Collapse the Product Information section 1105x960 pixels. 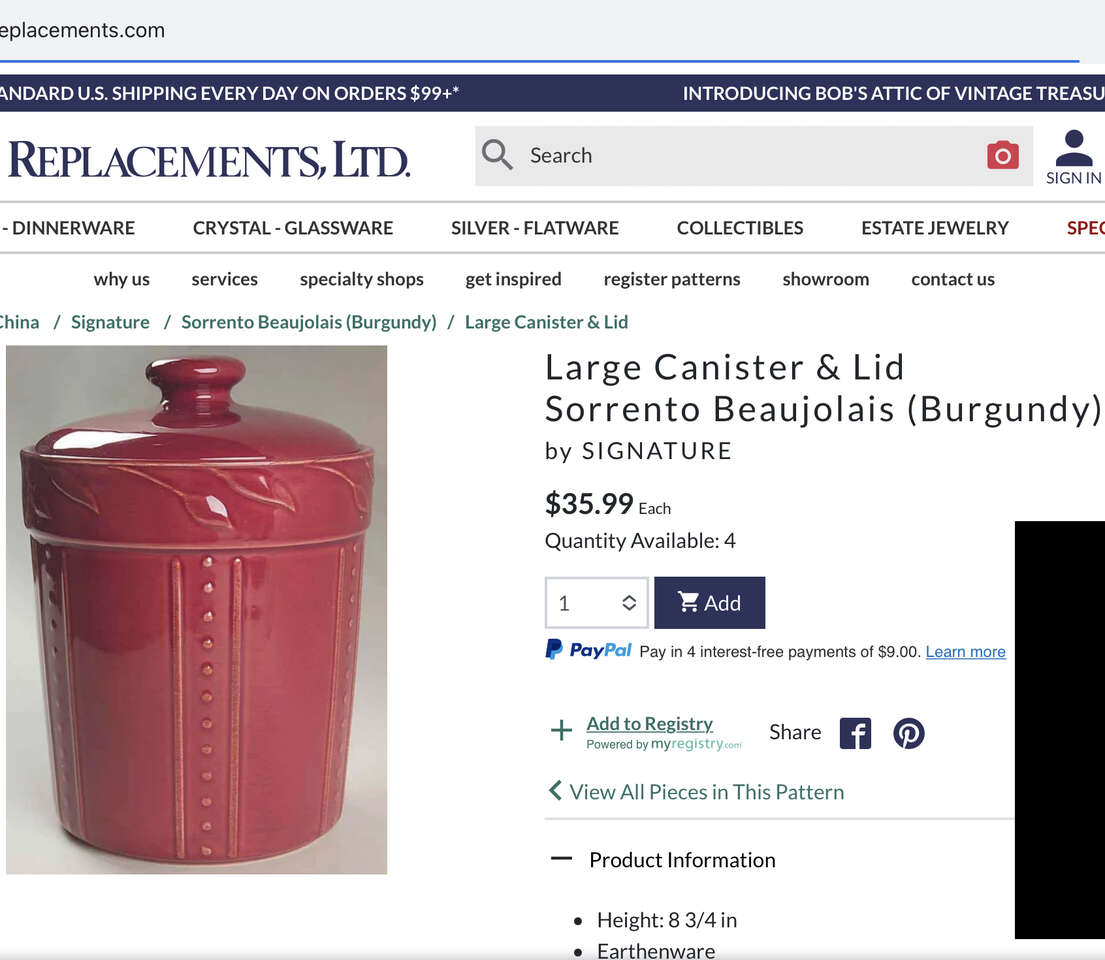[561, 859]
